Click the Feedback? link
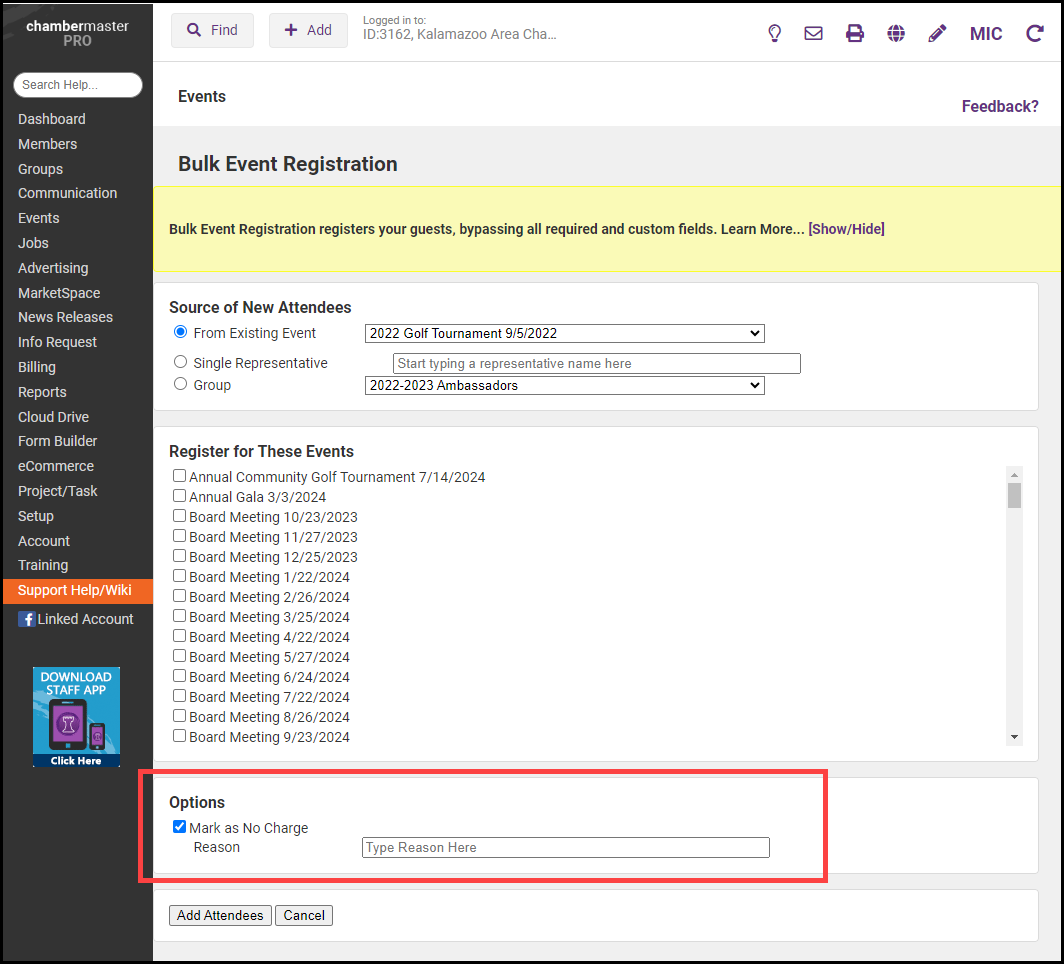This screenshot has width=1064, height=964. pyautogui.click(x=1000, y=106)
